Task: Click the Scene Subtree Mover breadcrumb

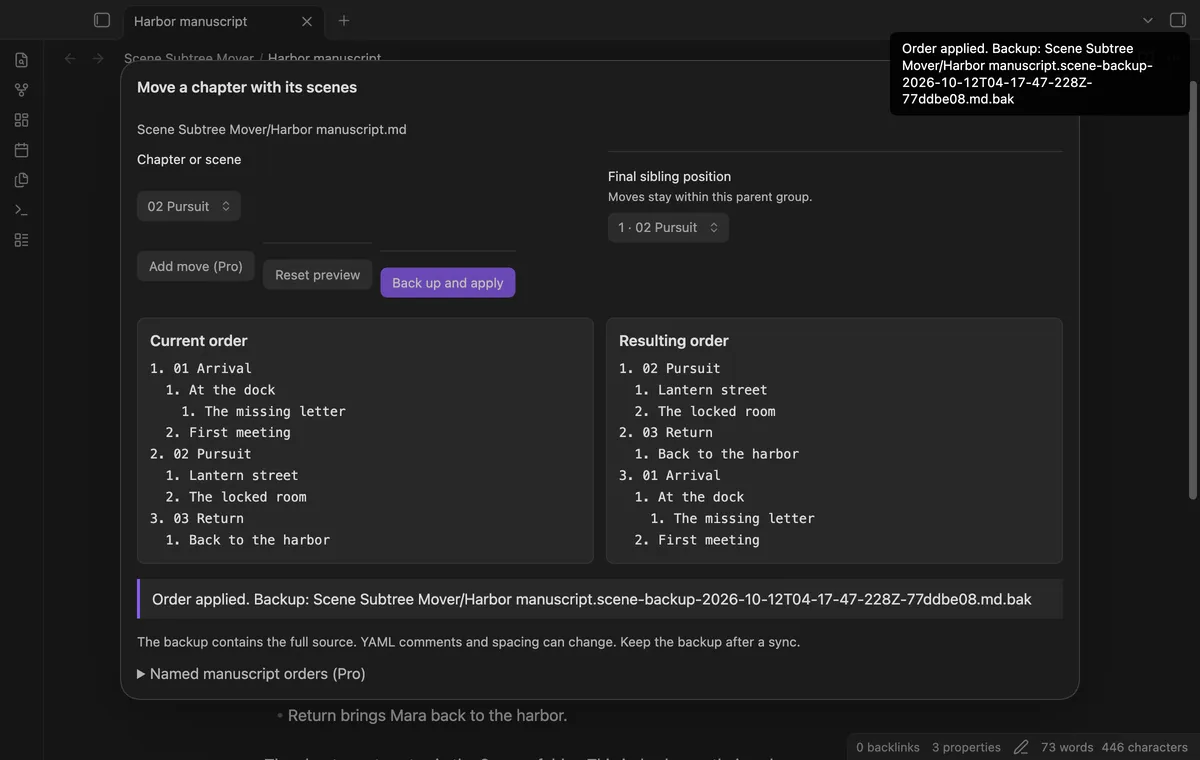Action: tap(189, 58)
